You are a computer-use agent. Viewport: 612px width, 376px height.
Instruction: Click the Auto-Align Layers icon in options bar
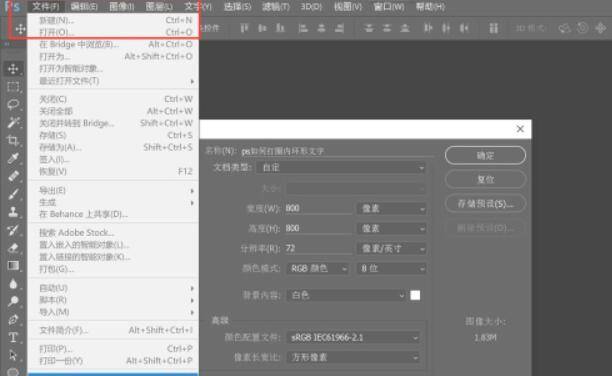tap(494, 28)
